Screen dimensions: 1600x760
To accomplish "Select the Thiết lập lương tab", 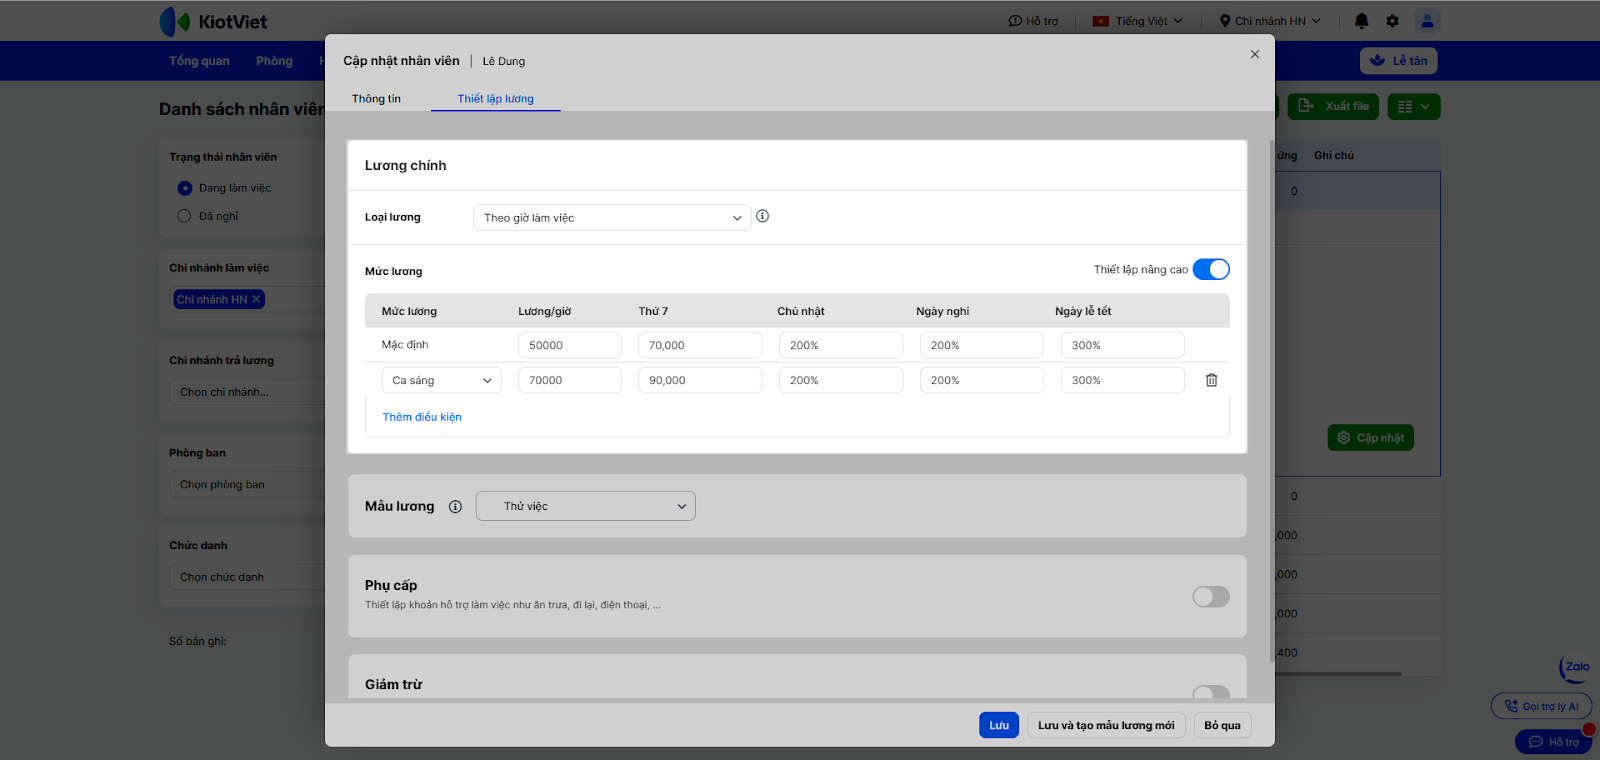I will coord(495,99).
